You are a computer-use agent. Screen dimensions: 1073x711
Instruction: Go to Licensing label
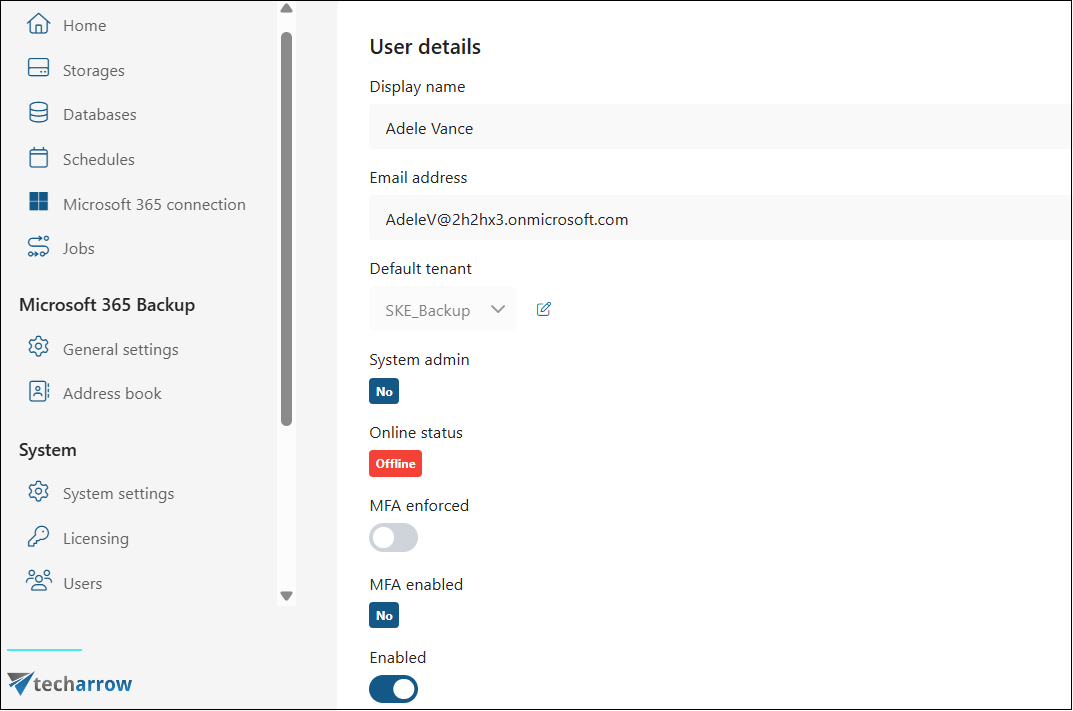(x=96, y=539)
